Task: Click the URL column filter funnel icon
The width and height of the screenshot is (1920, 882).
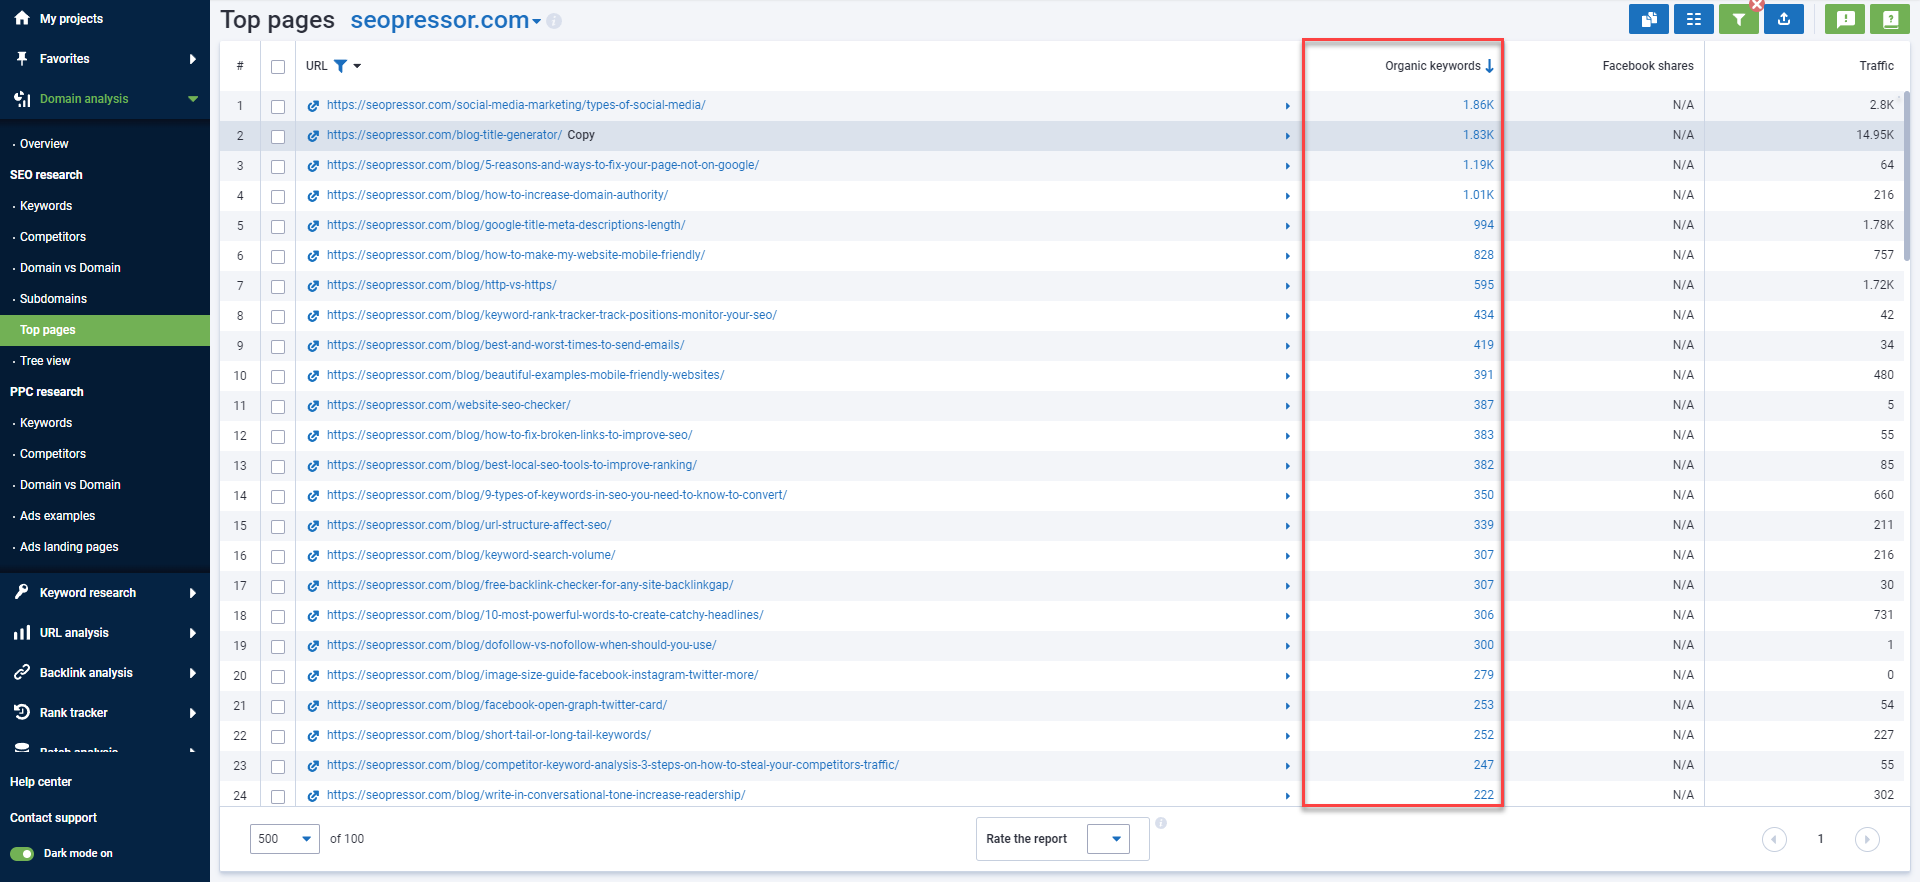Action: pos(340,66)
